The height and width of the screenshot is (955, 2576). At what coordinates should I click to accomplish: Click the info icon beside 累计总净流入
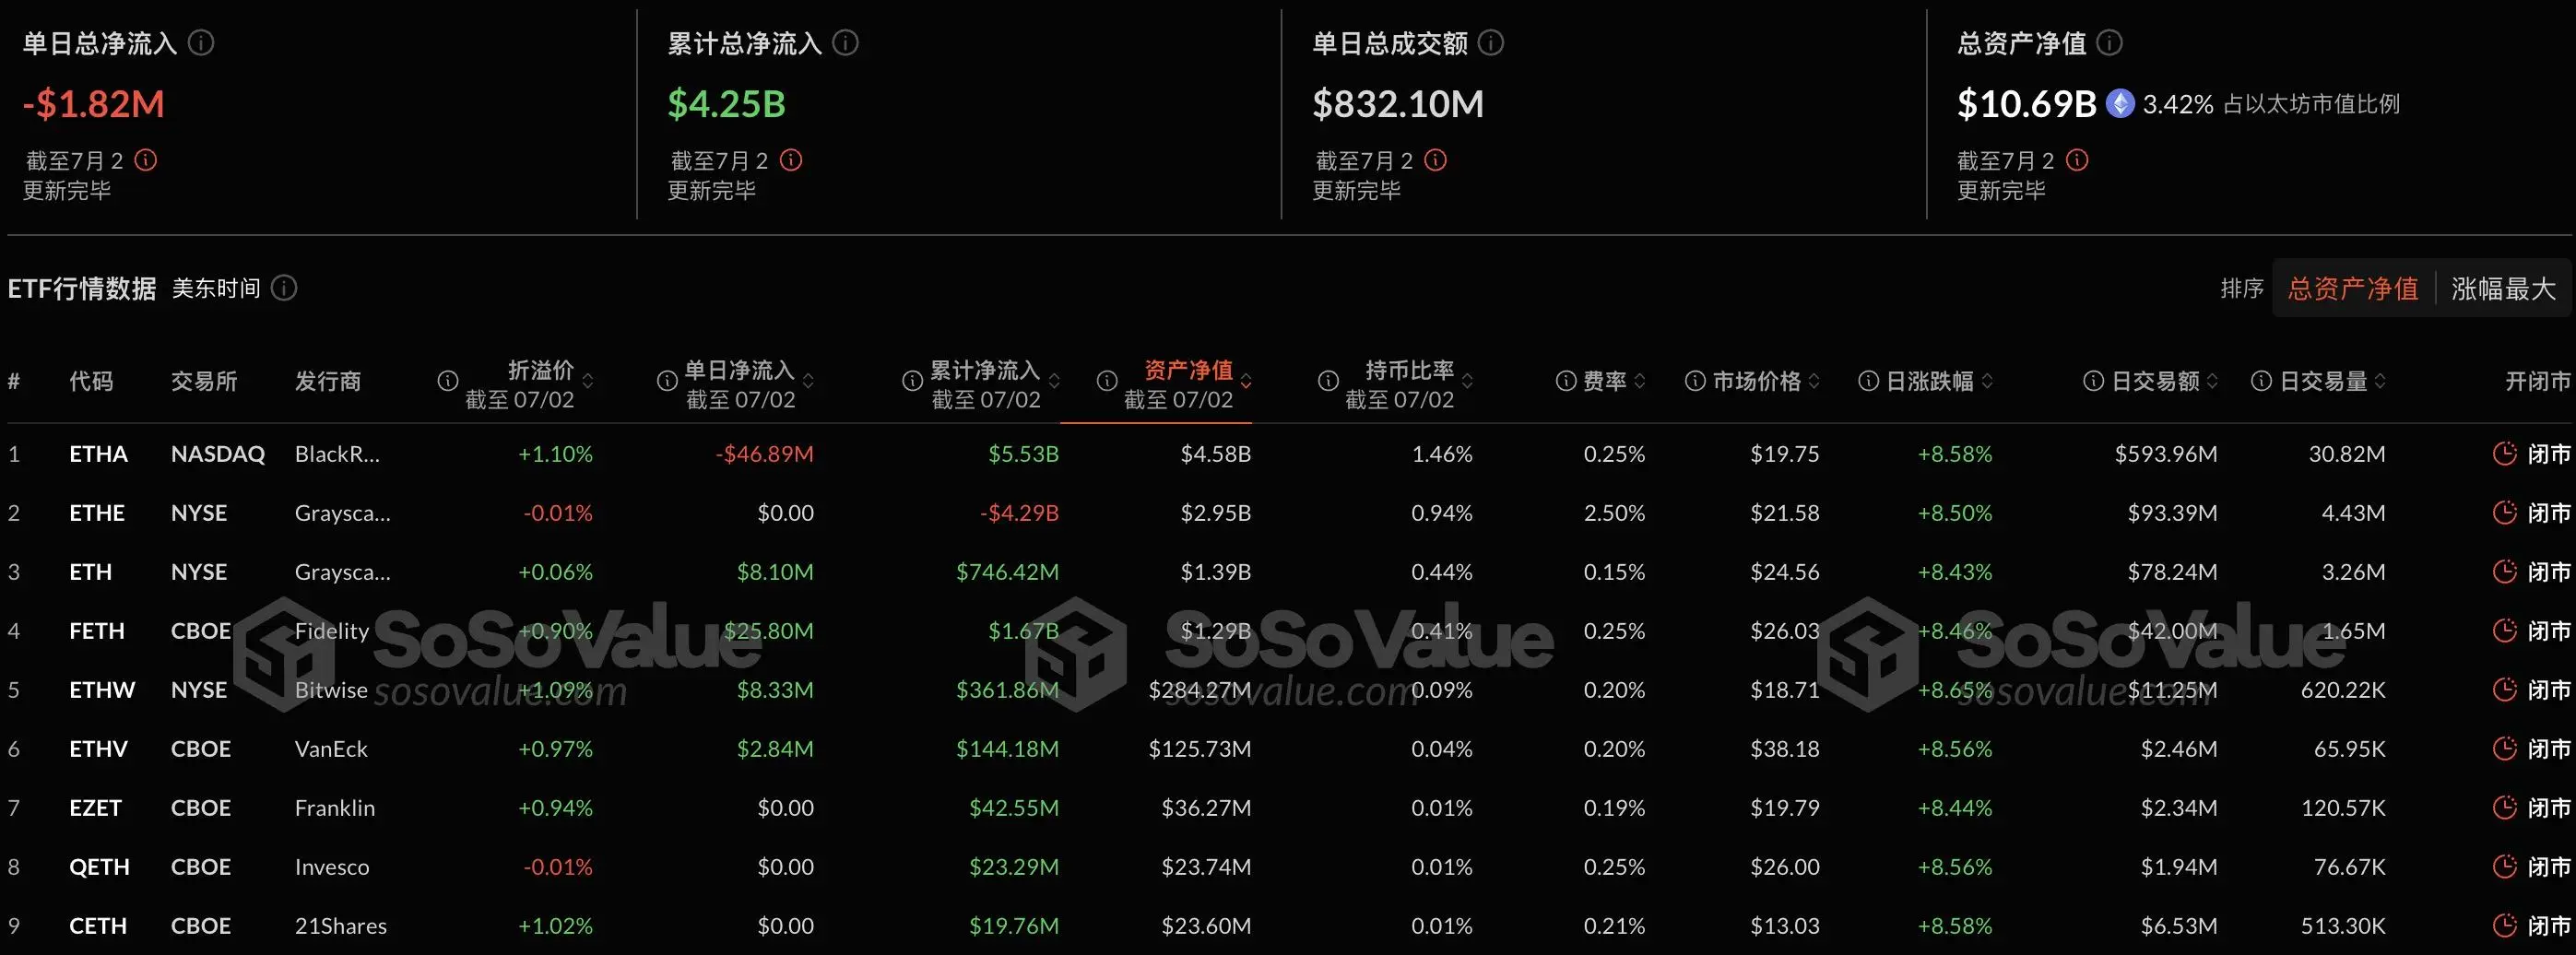(x=847, y=42)
